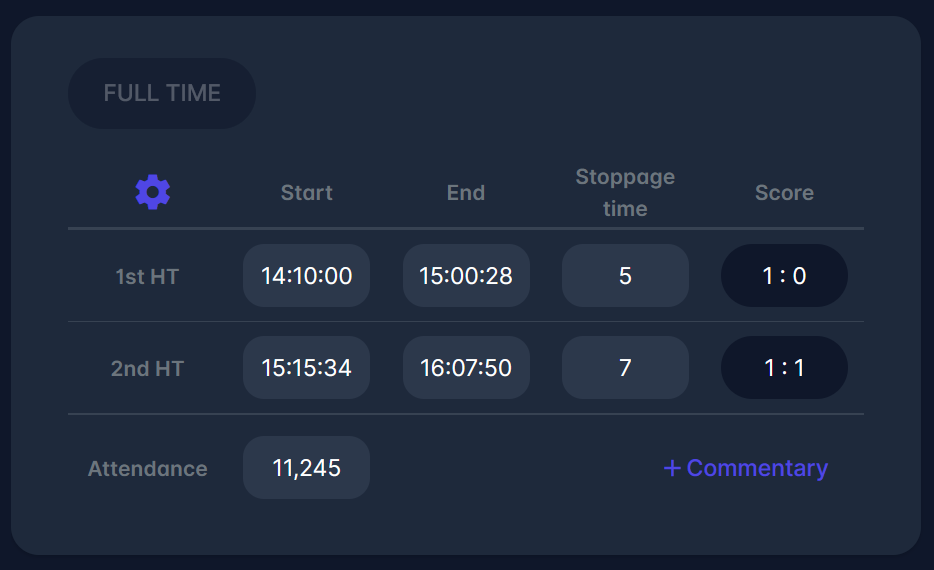
Task: Edit the 1st HT end time 15:00:28
Action: click(466, 276)
